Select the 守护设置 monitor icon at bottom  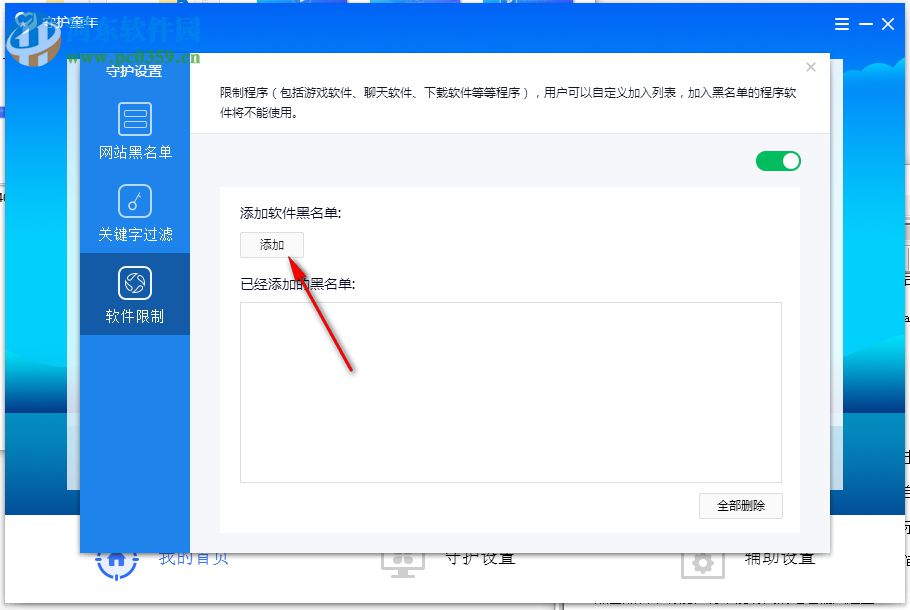[x=403, y=560]
